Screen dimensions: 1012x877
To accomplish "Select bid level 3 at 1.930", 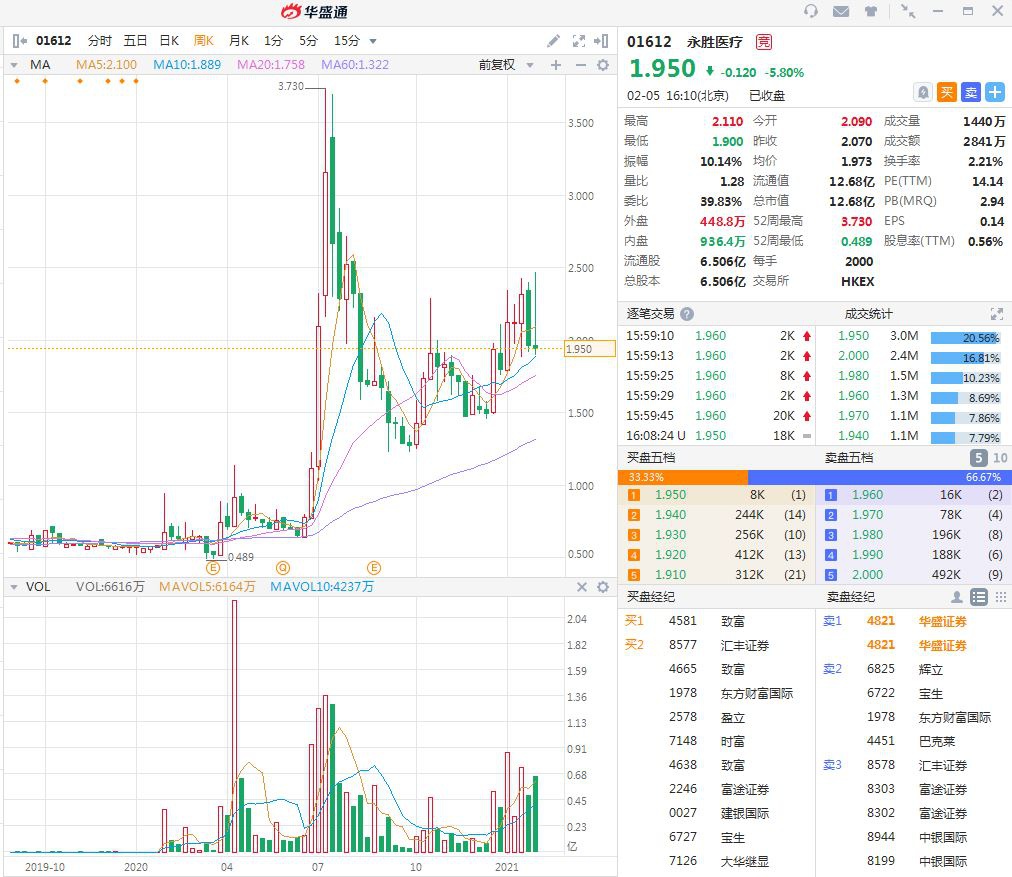I will (x=716, y=535).
